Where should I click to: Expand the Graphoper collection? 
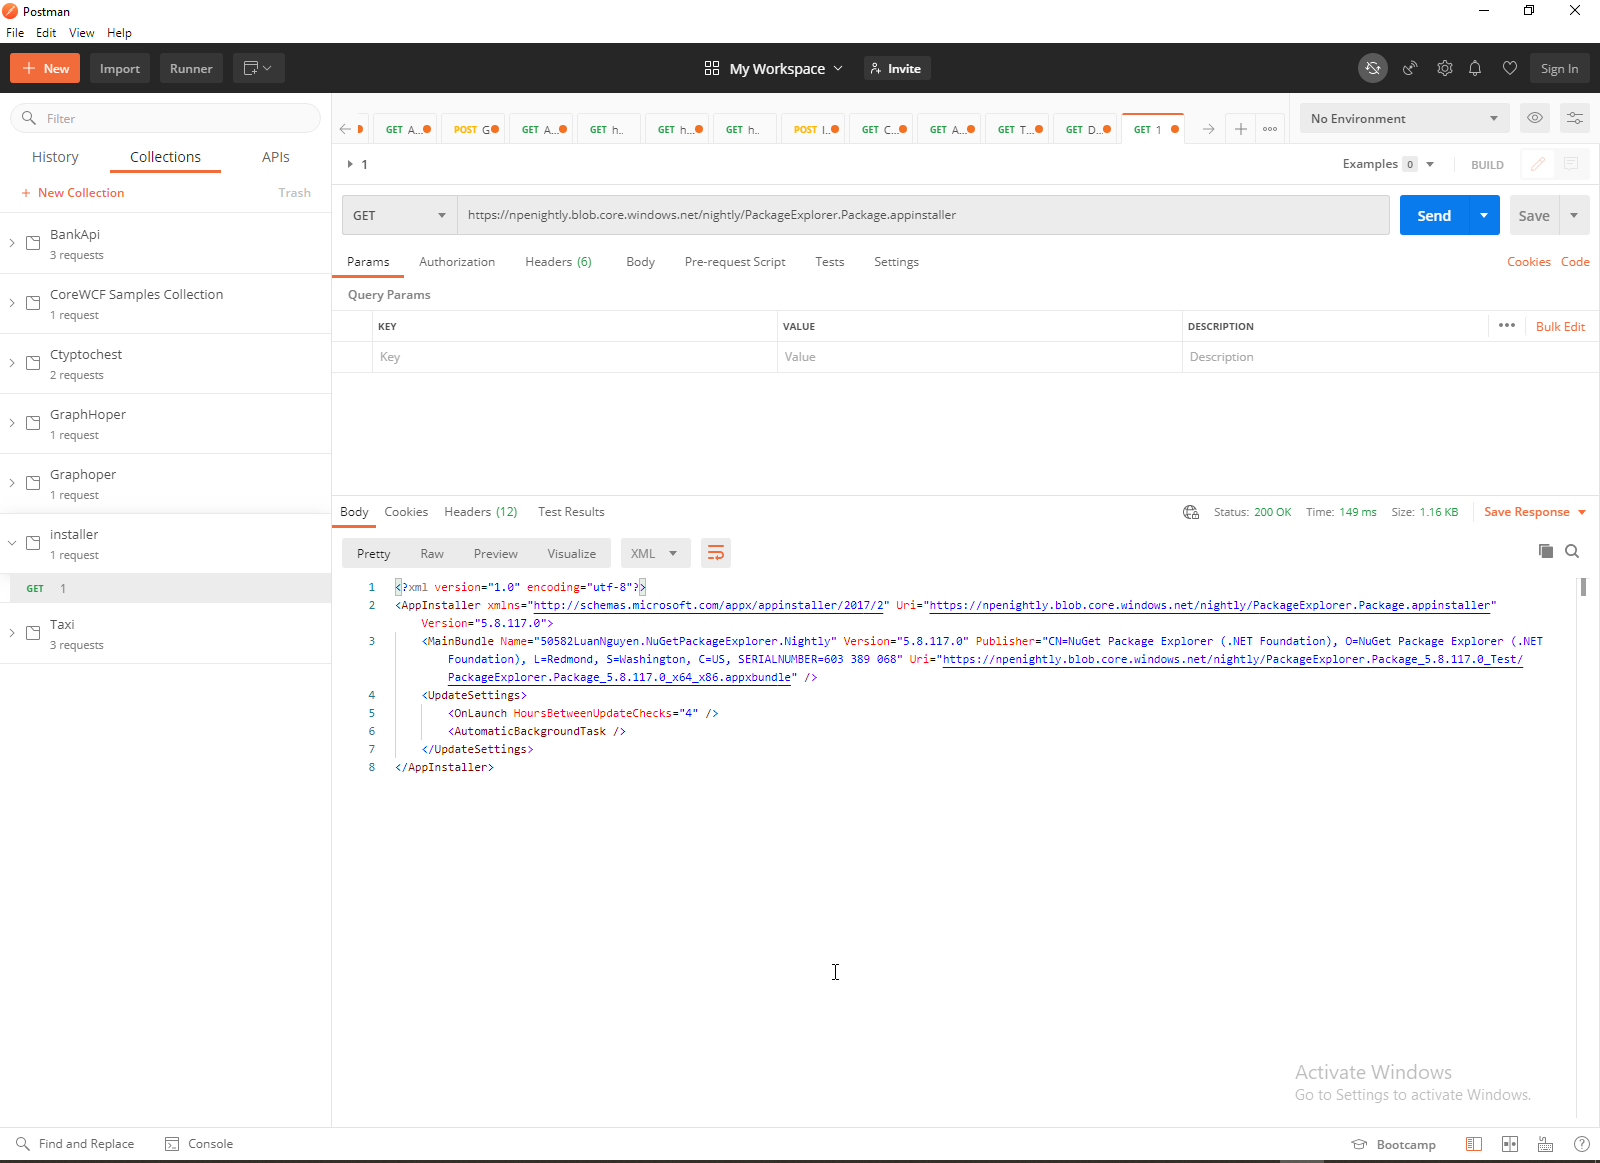(x=12, y=483)
